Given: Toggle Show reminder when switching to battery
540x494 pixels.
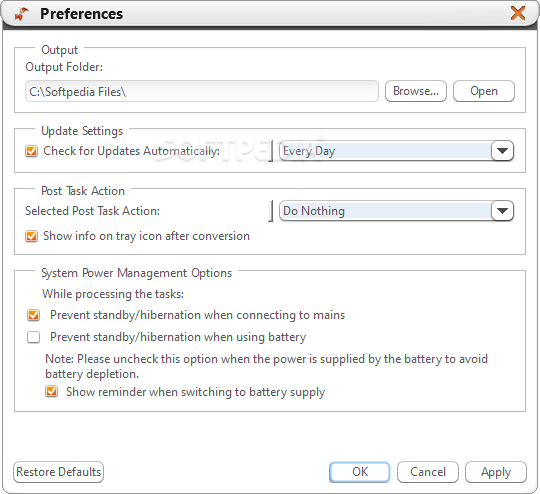Looking at the screenshot, I should (52, 392).
